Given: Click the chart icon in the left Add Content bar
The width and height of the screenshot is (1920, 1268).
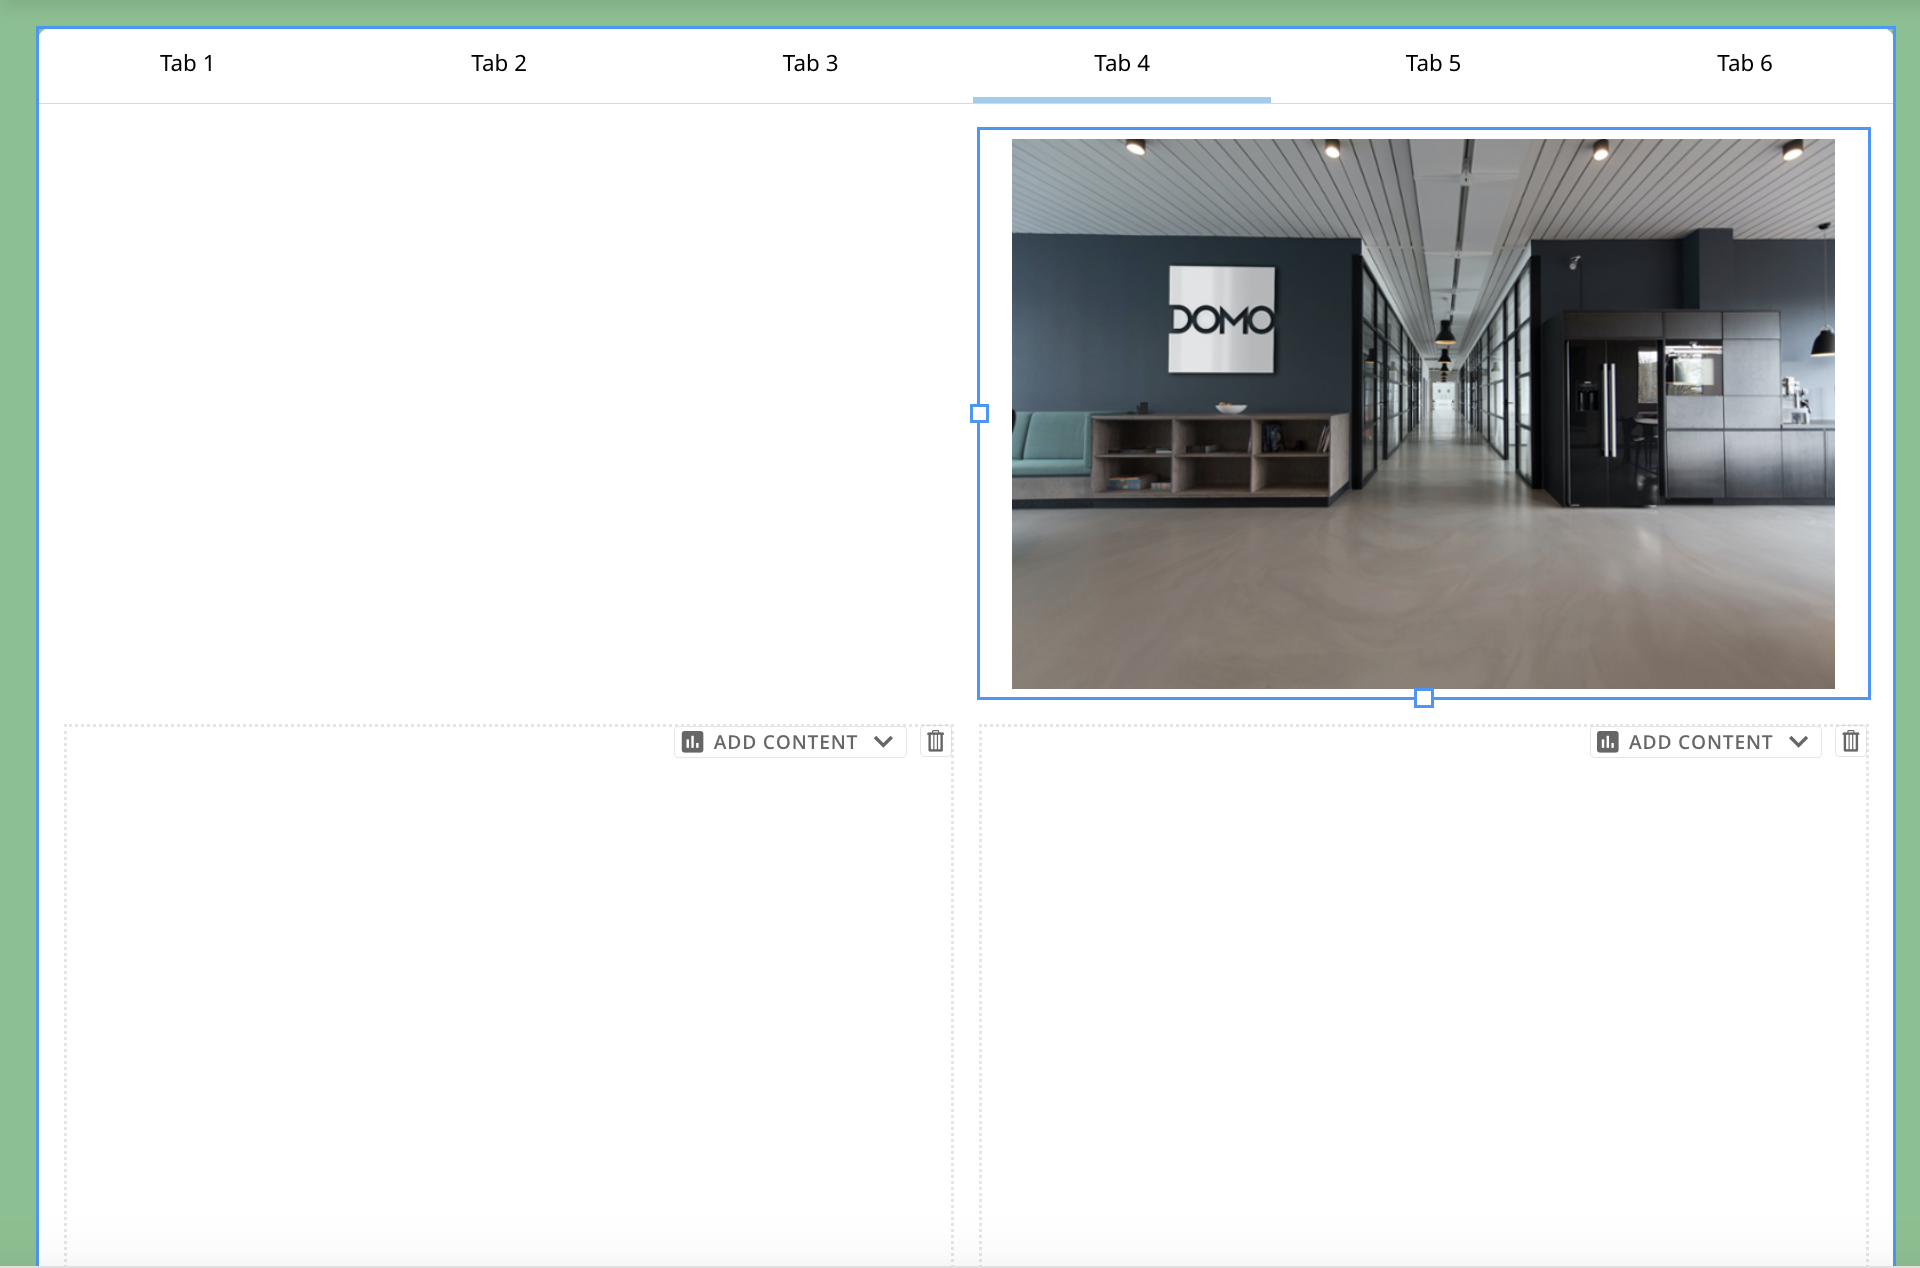Looking at the screenshot, I should [694, 742].
